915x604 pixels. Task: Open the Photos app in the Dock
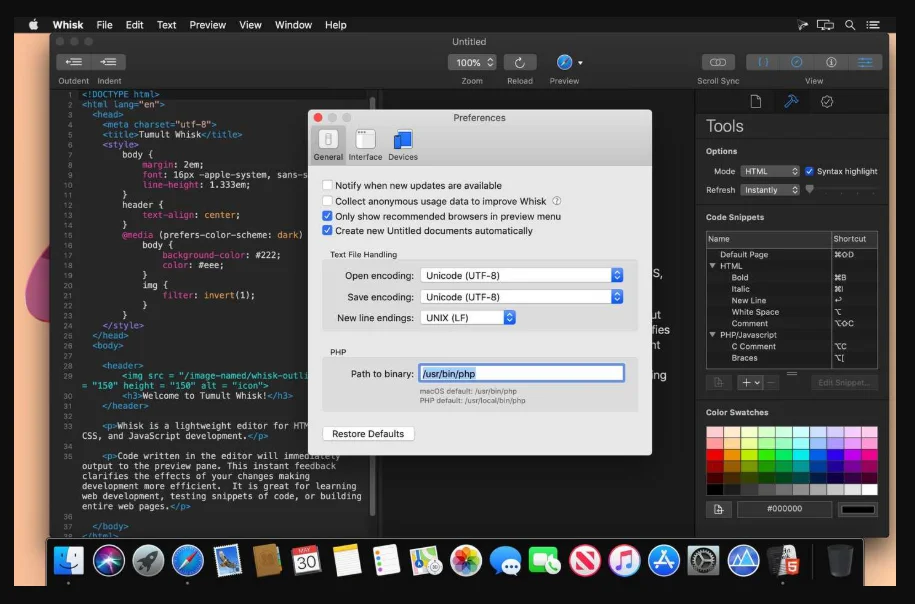point(466,561)
